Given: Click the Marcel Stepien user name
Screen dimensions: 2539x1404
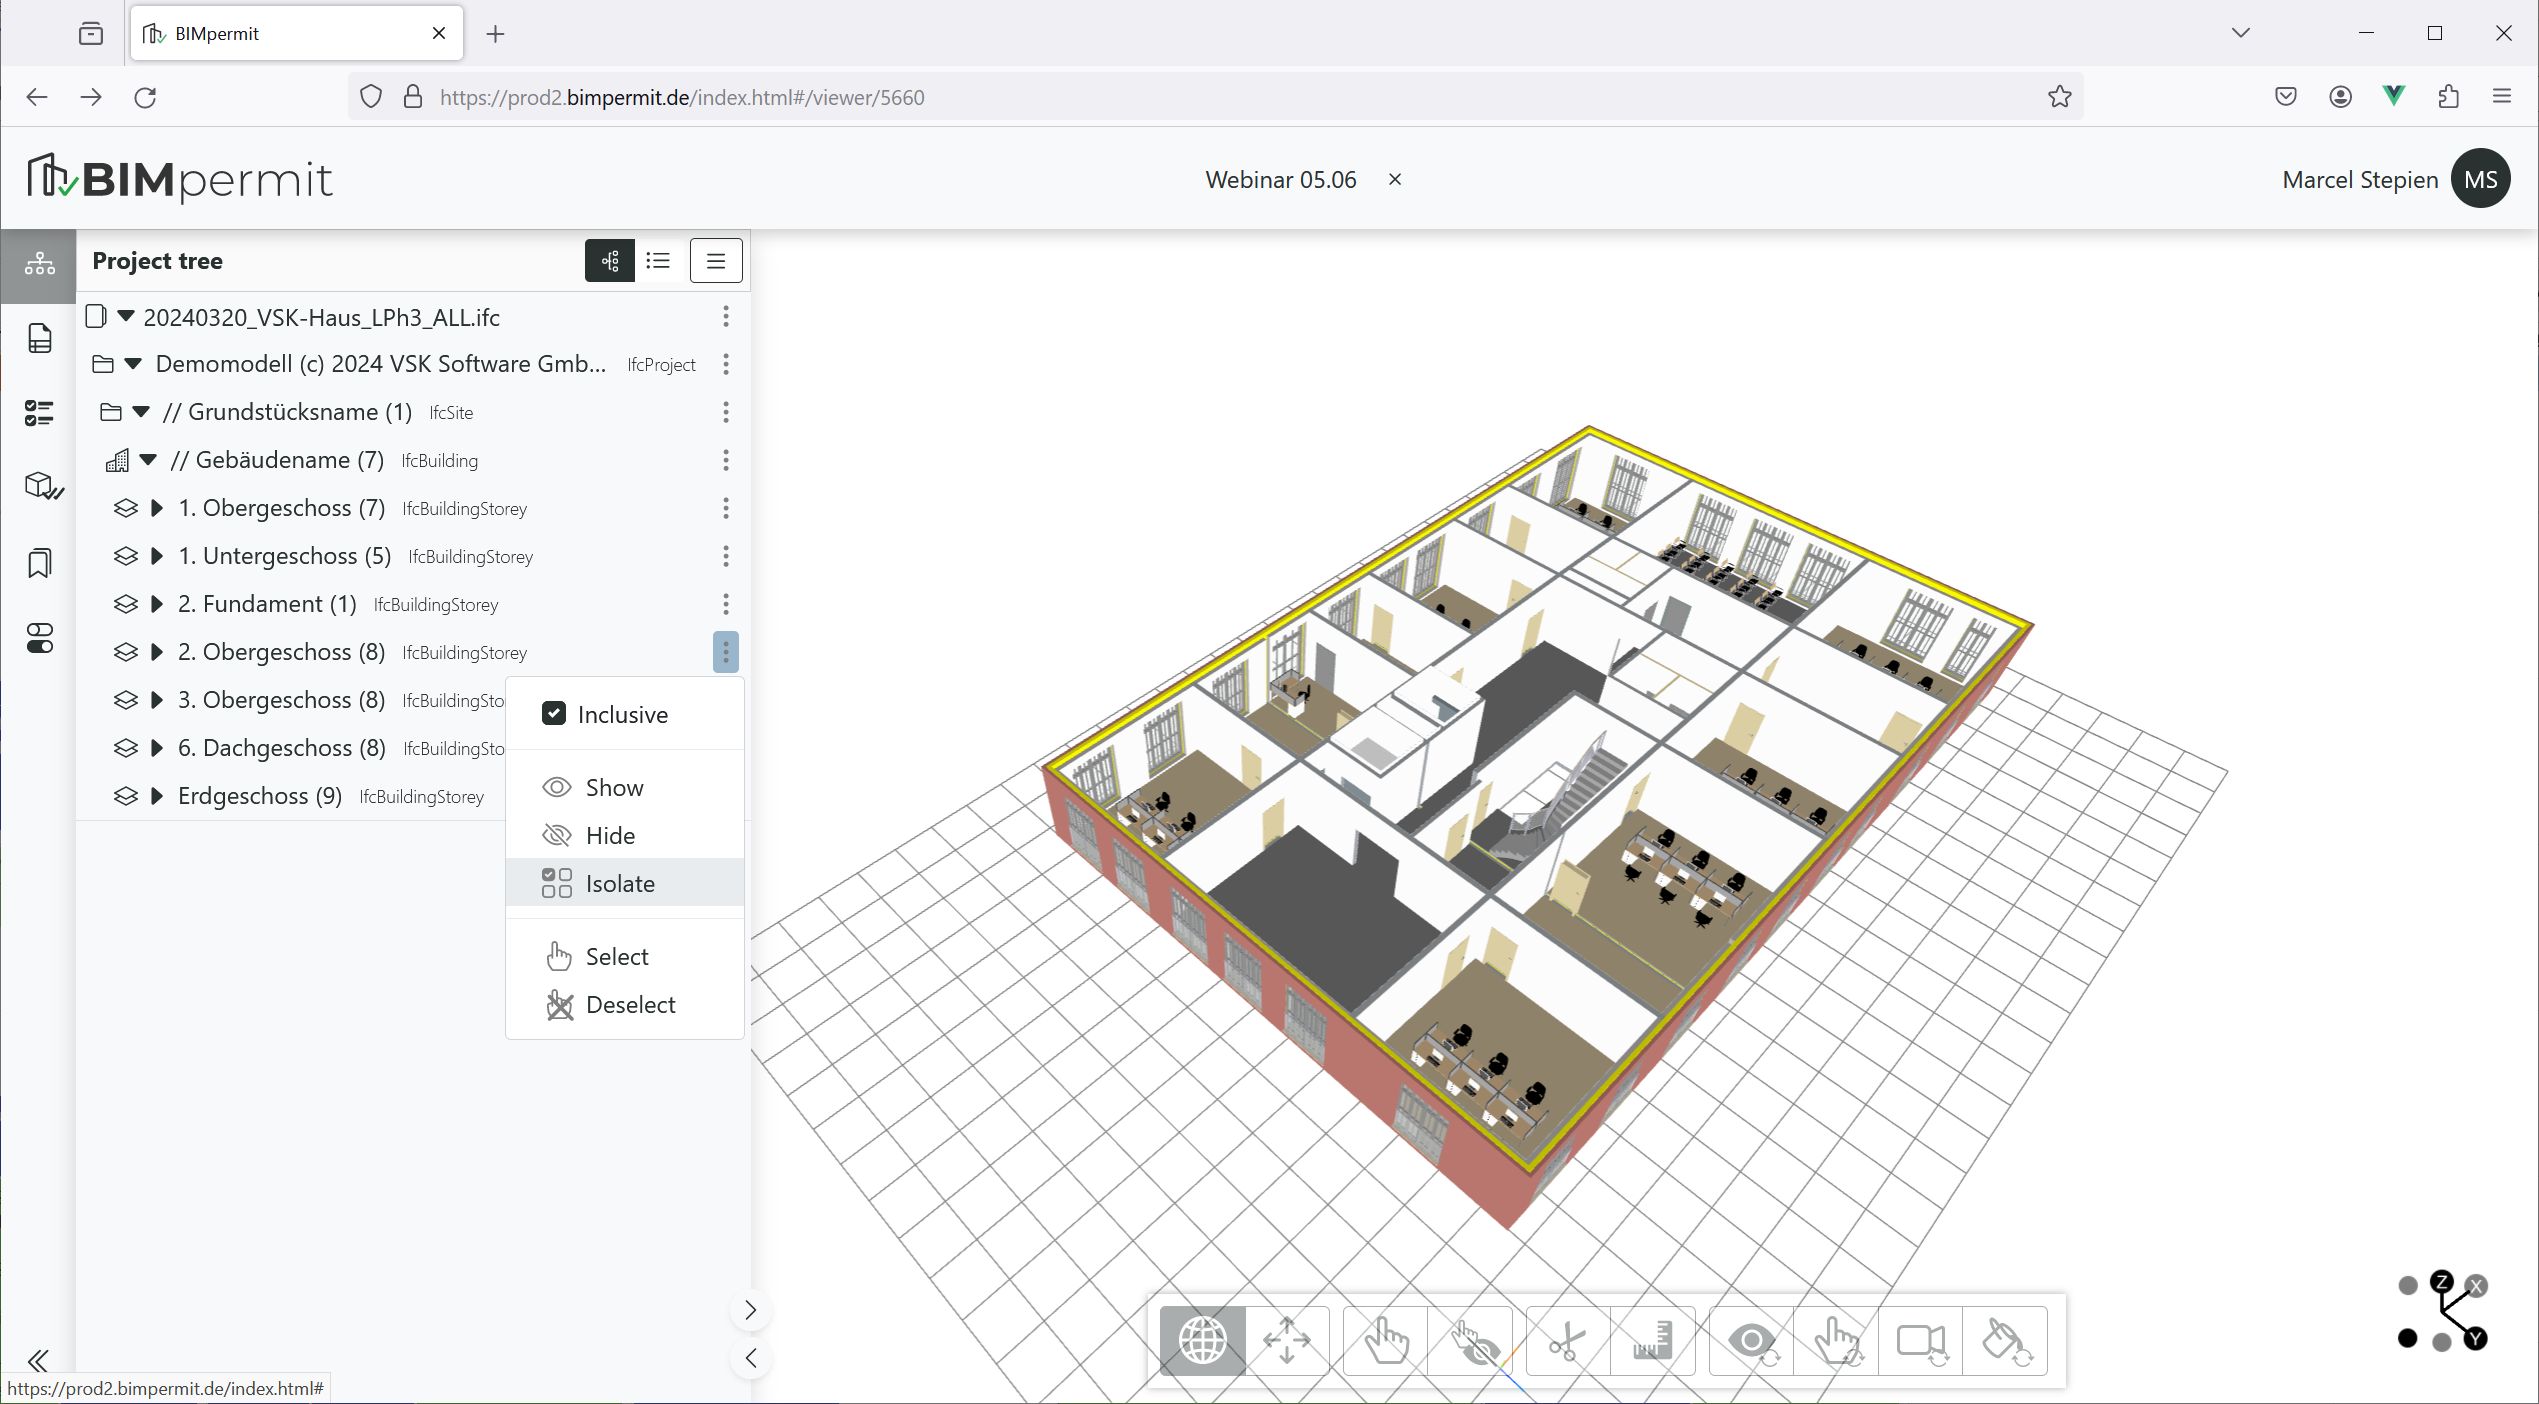Looking at the screenshot, I should [2360, 180].
